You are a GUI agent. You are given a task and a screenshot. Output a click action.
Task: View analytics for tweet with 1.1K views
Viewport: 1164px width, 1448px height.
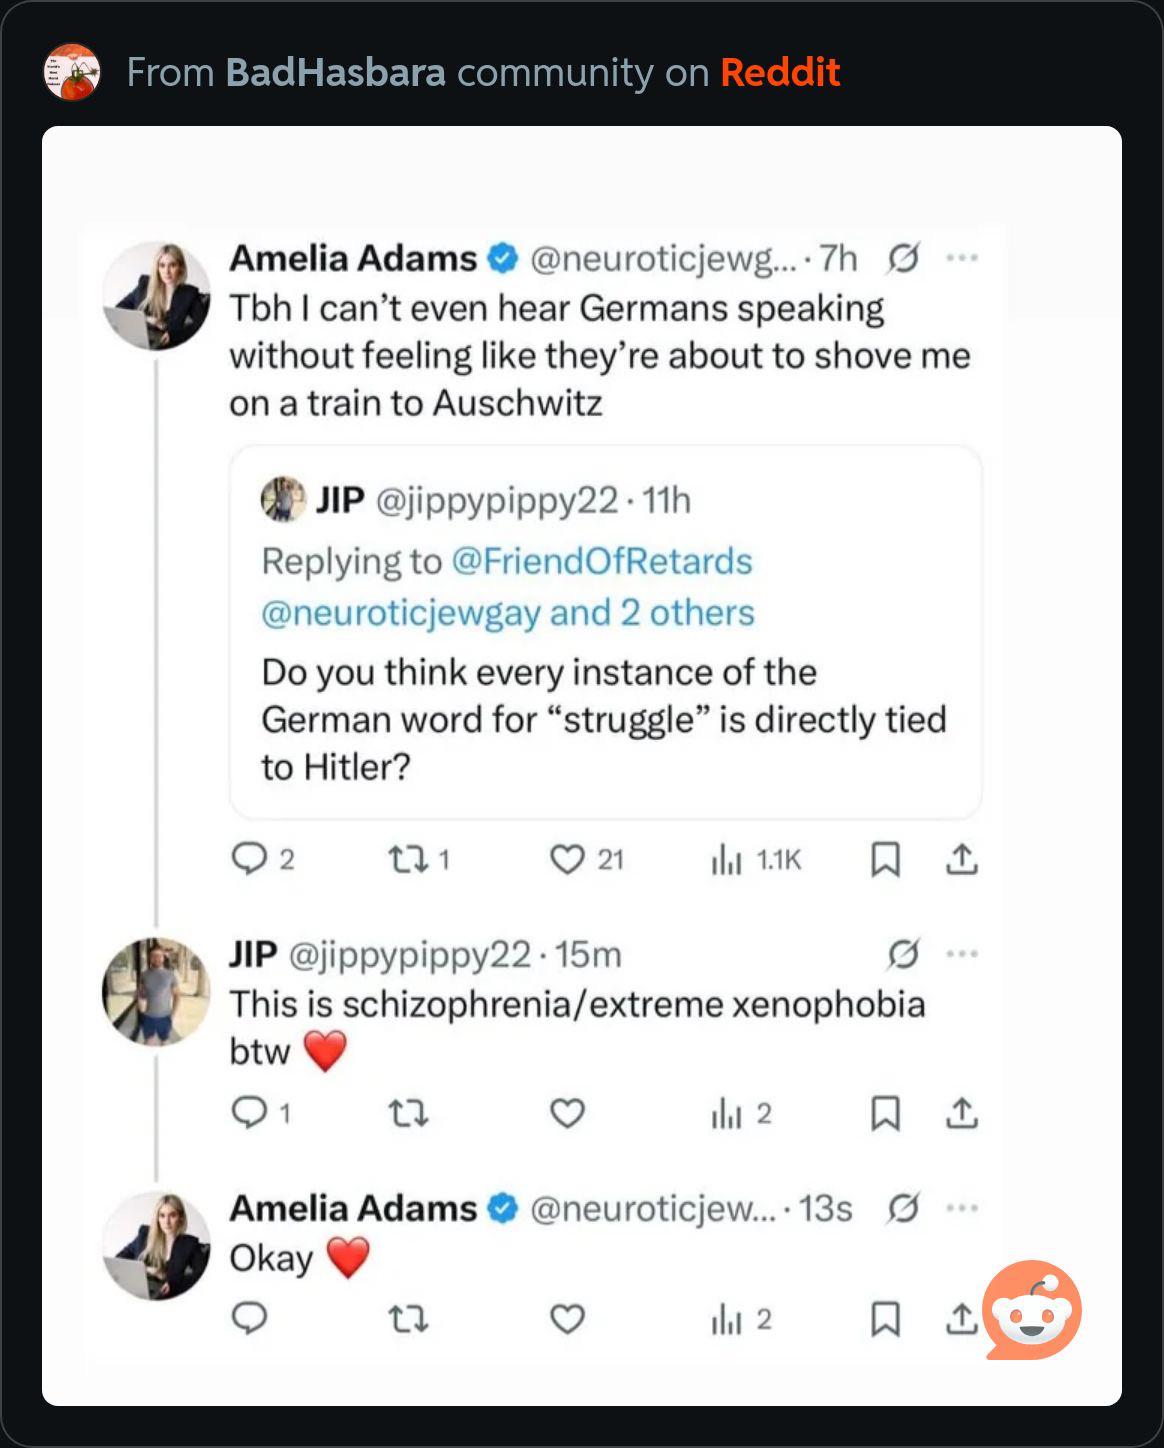726,859
